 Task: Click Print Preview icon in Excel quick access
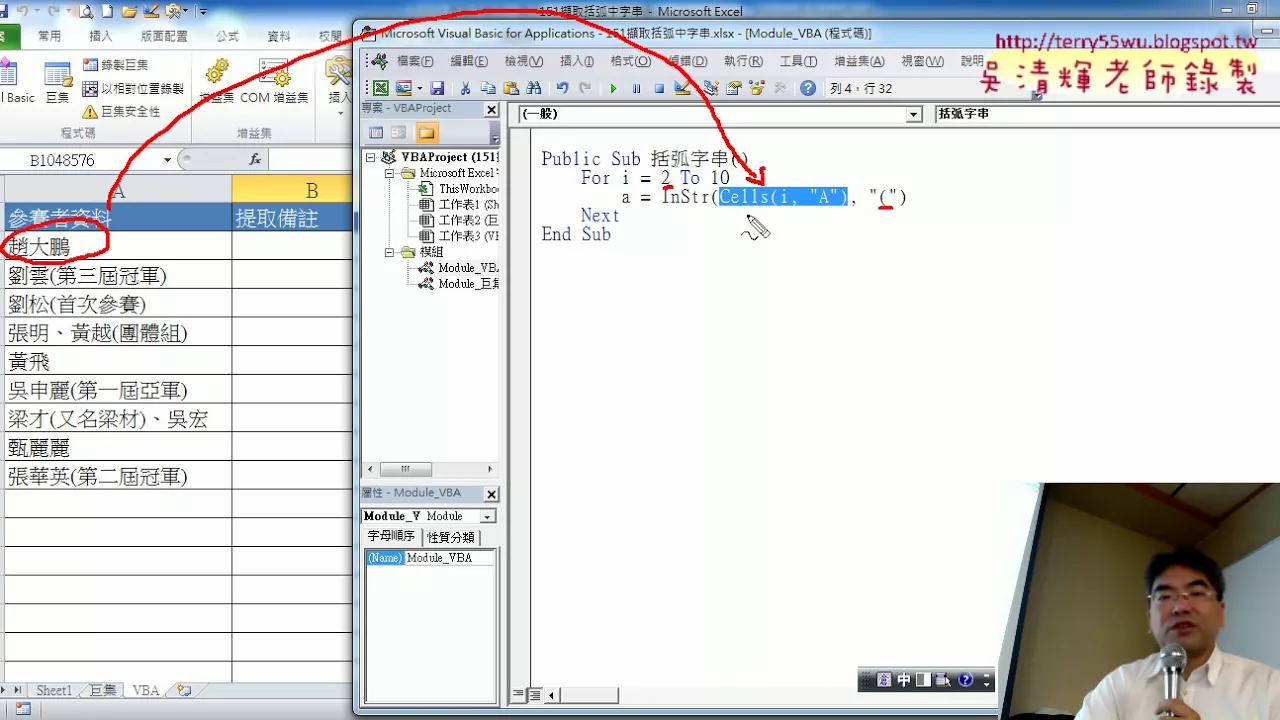pos(87,12)
